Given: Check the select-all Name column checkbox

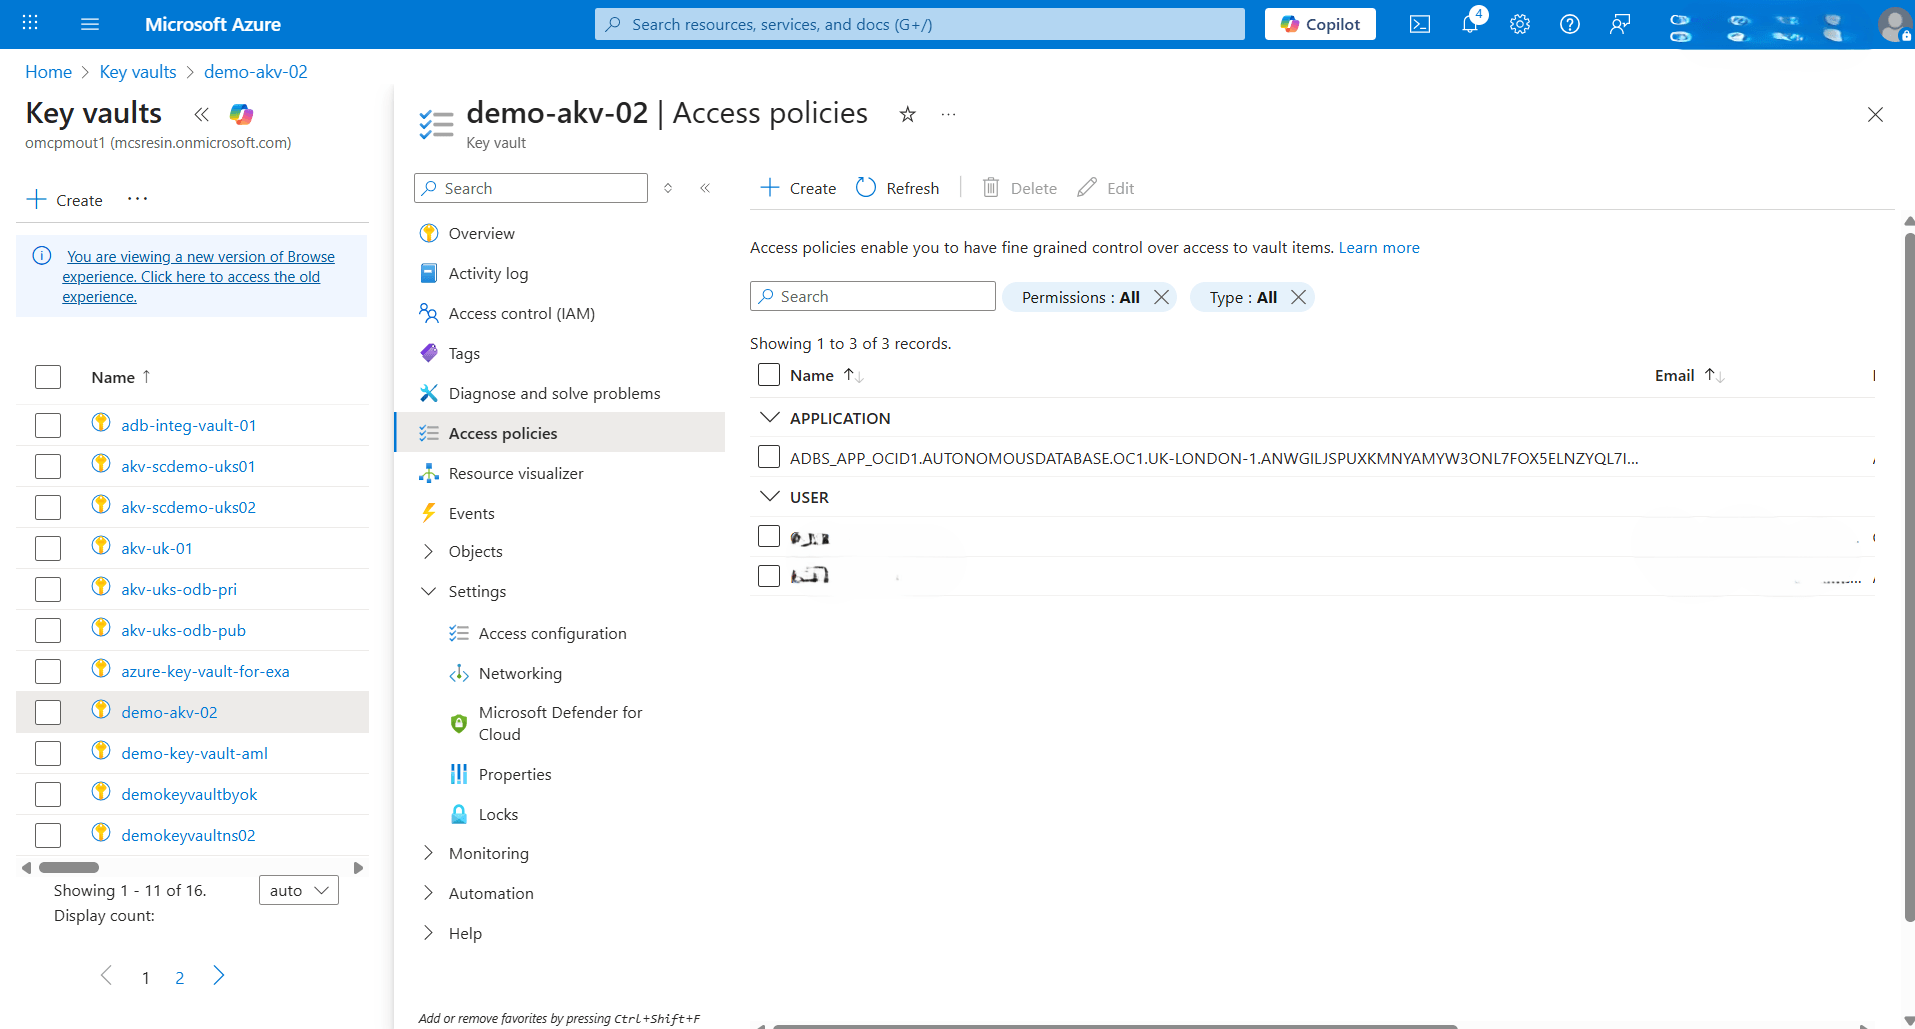Looking at the screenshot, I should point(768,374).
